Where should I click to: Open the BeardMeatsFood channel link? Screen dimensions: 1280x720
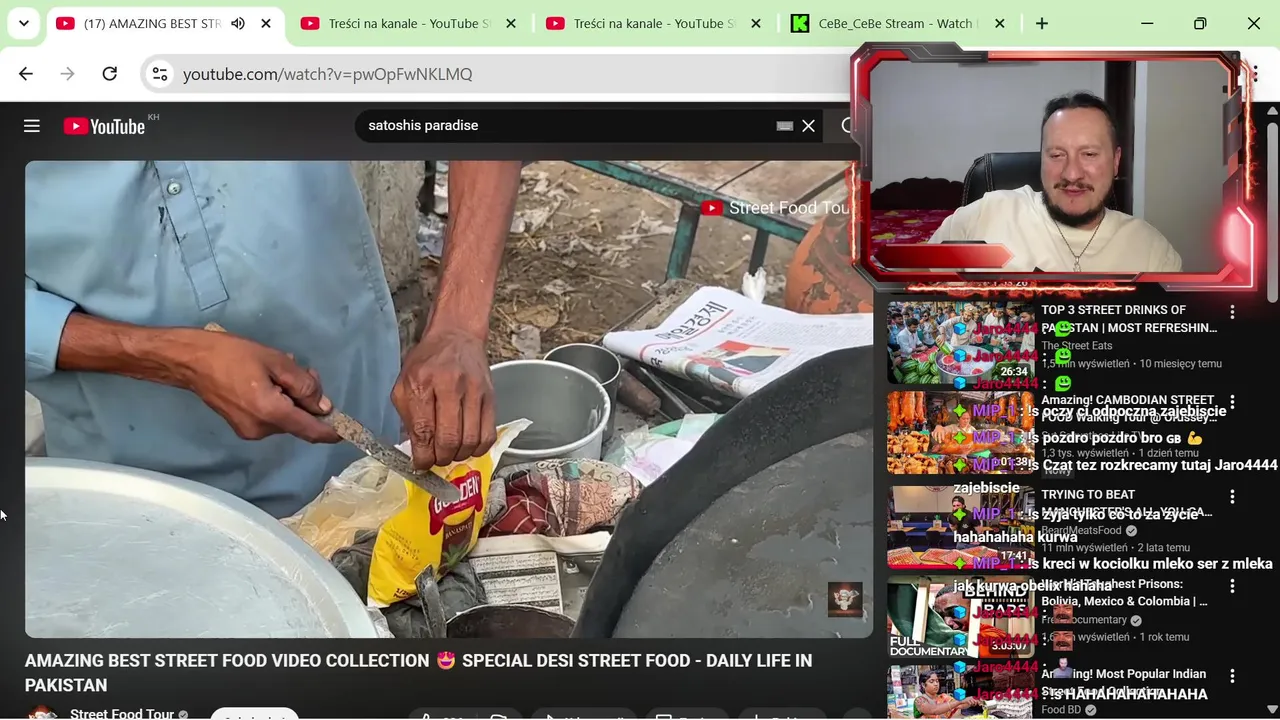click(x=1082, y=530)
